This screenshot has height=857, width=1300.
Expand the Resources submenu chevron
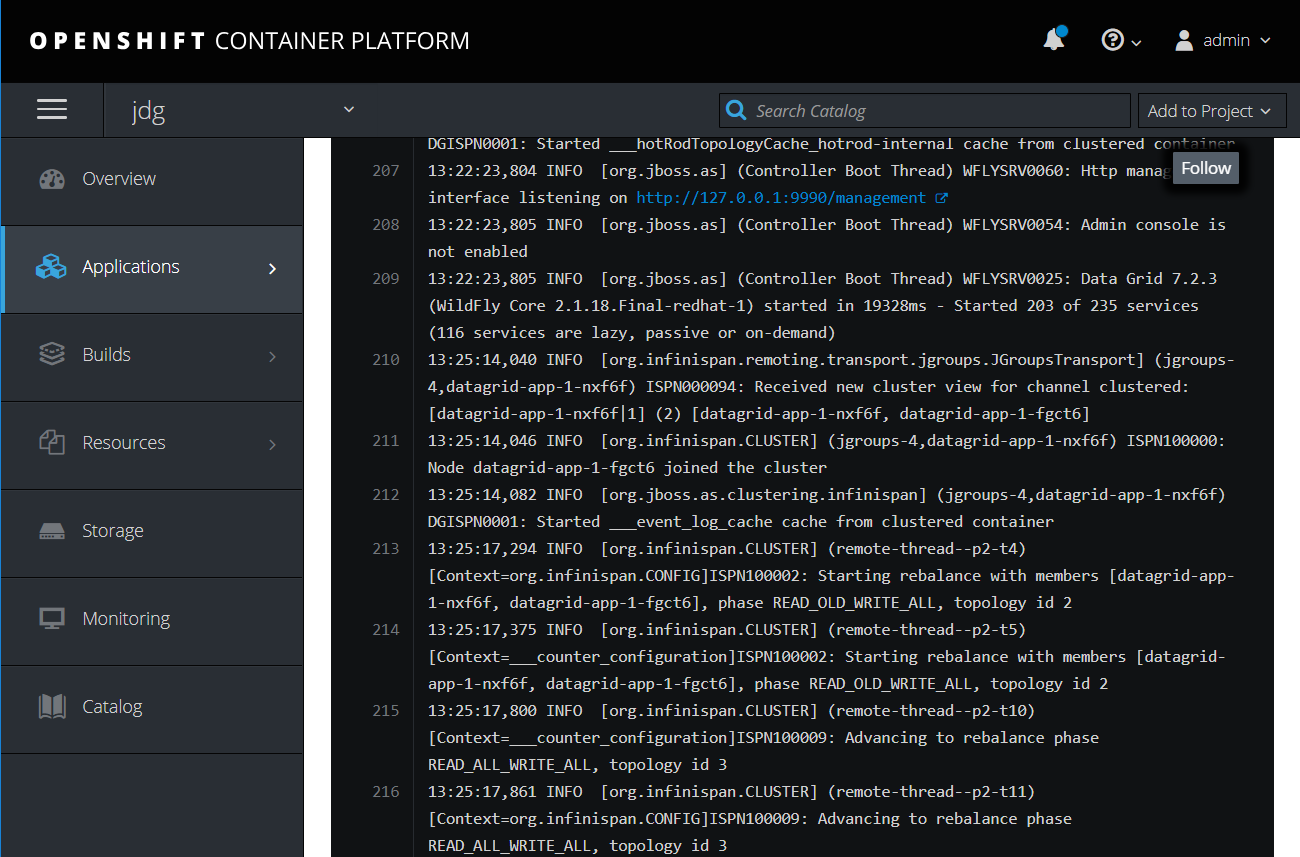(x=273, y=444)
